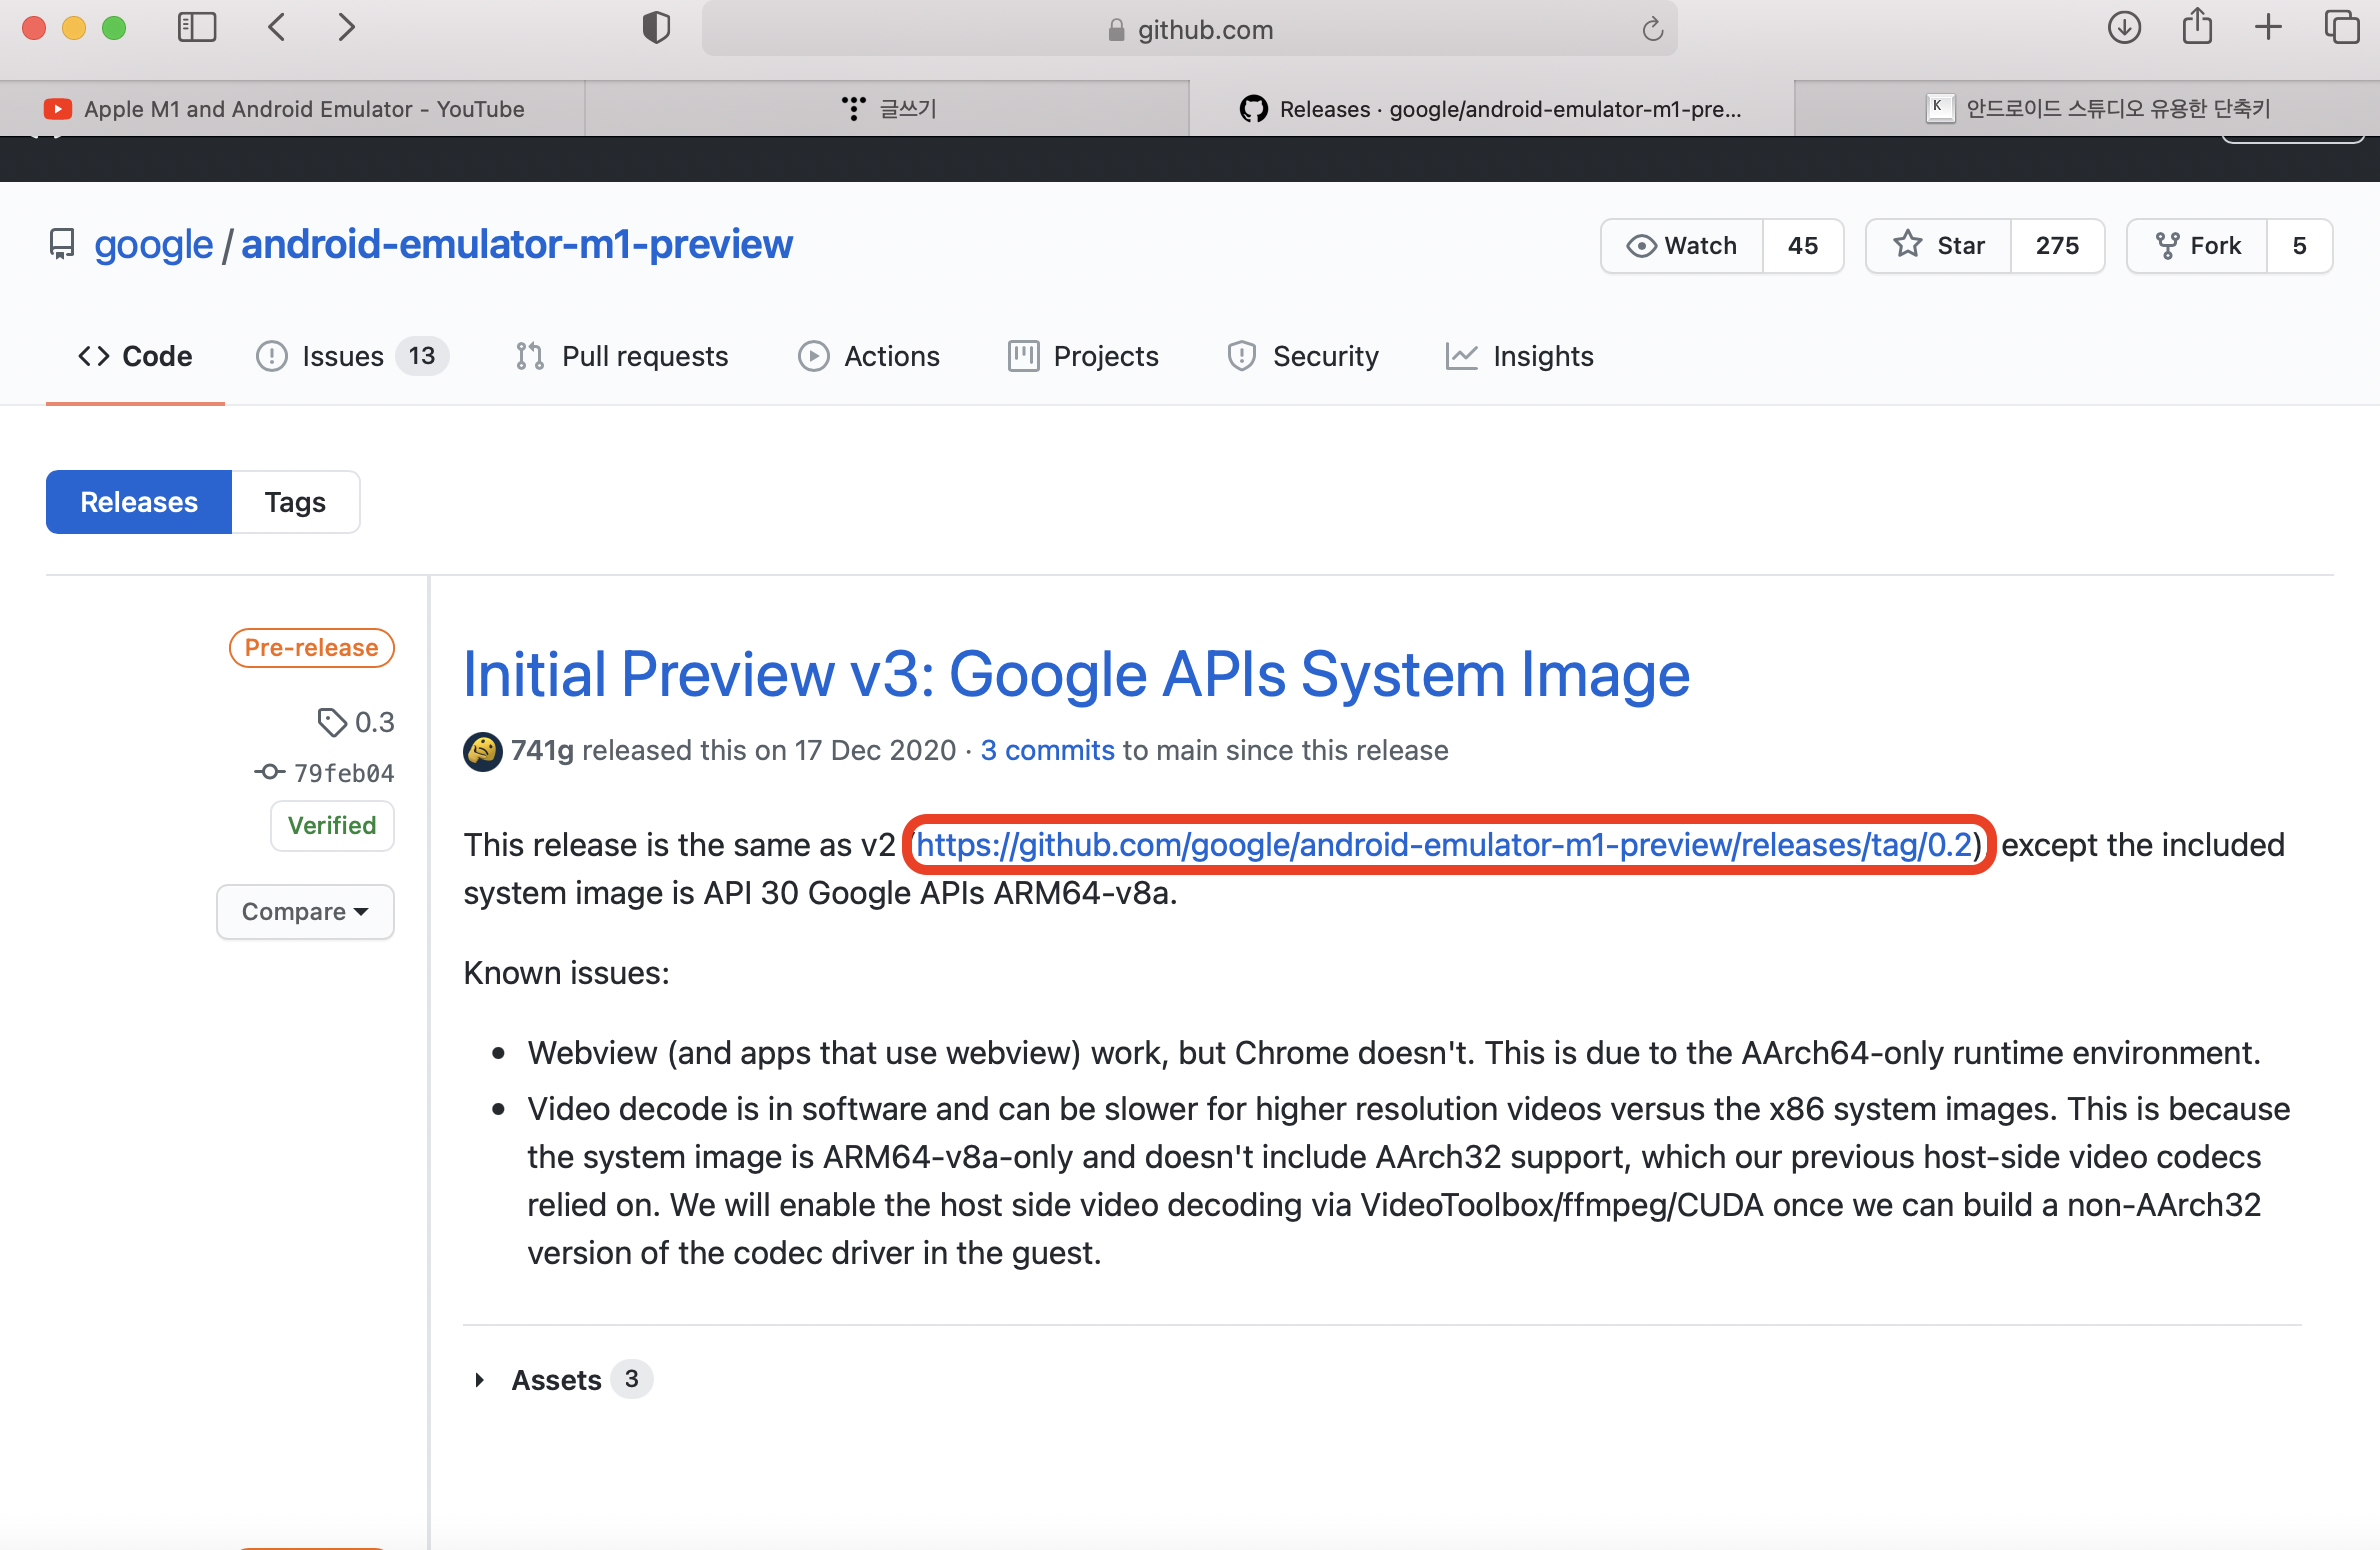Switch to the Tags view
2380x1550 pixels.
[295, 502]
